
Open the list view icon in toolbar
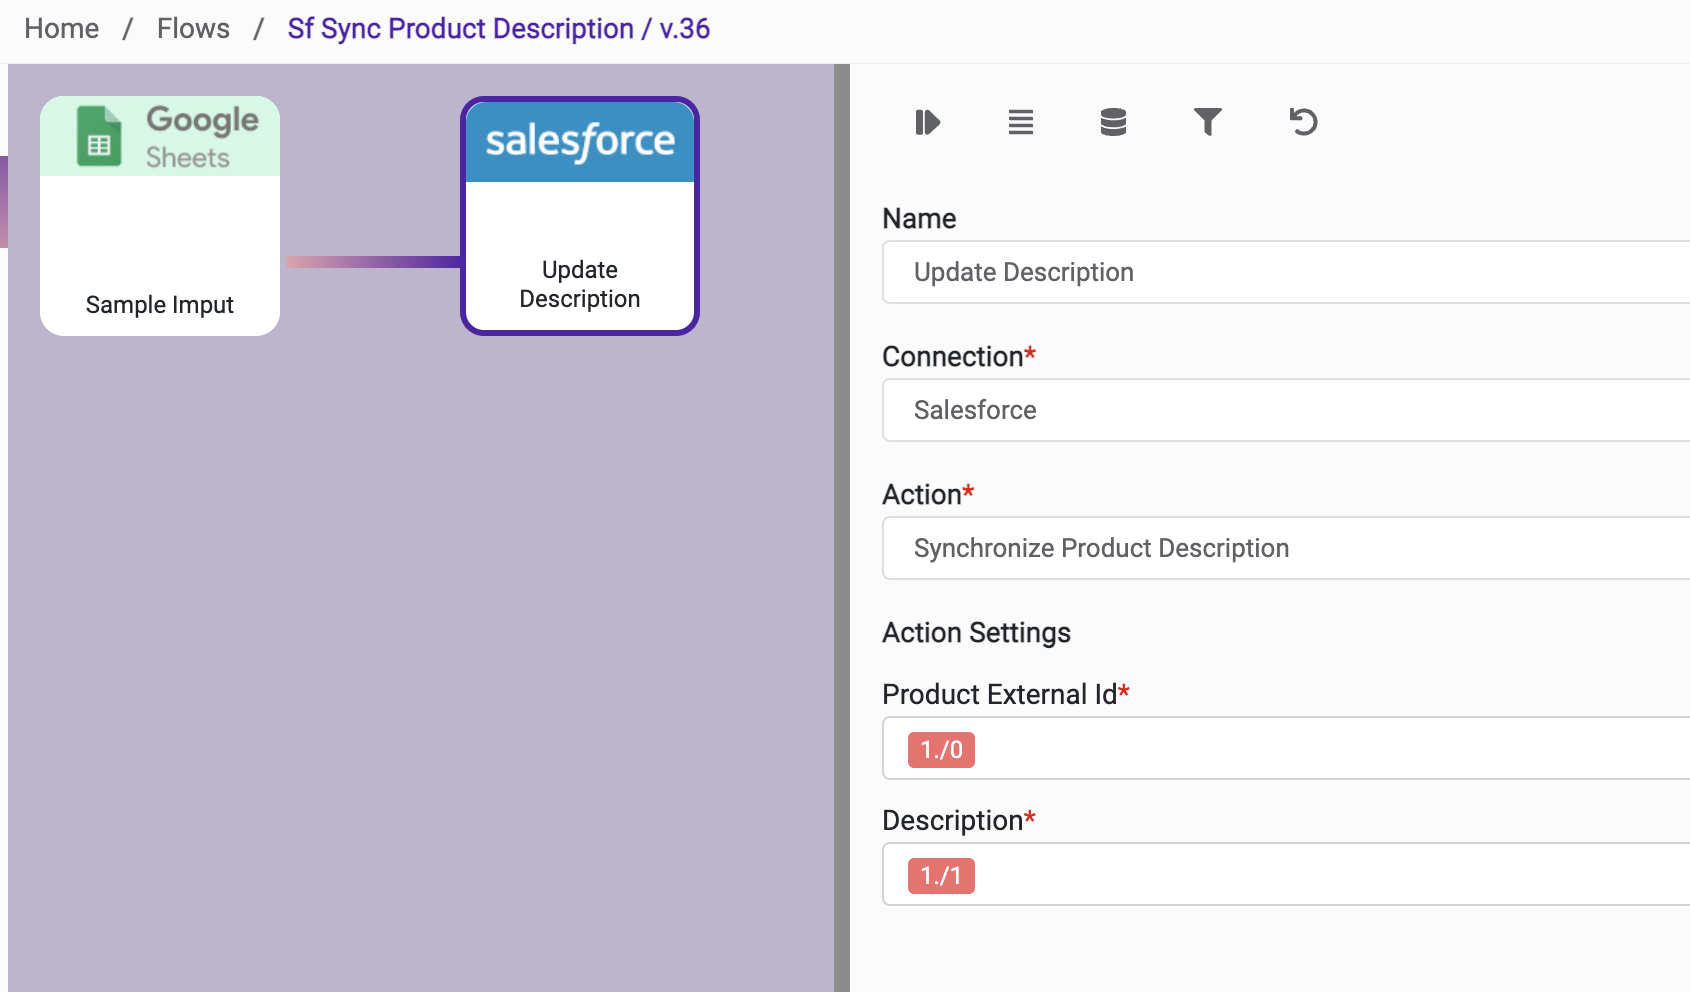(x=1020, y=122)
